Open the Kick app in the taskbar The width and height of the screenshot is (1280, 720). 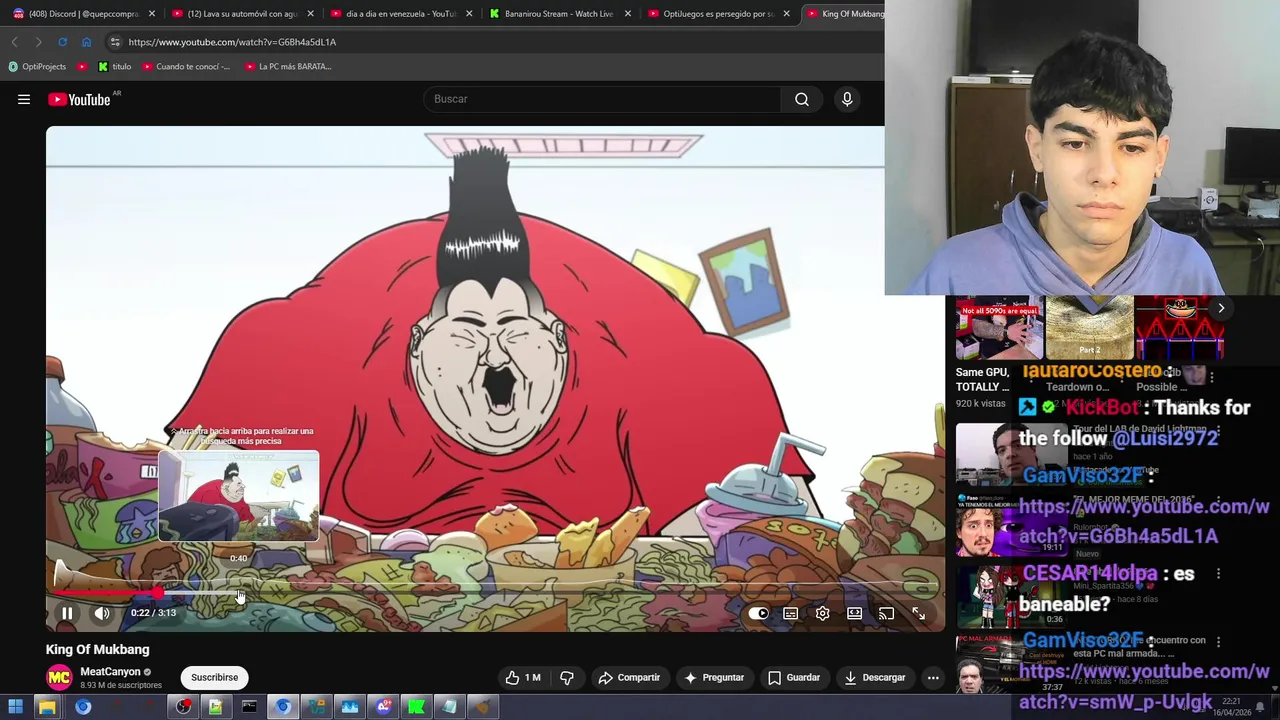tap(416, 707)
